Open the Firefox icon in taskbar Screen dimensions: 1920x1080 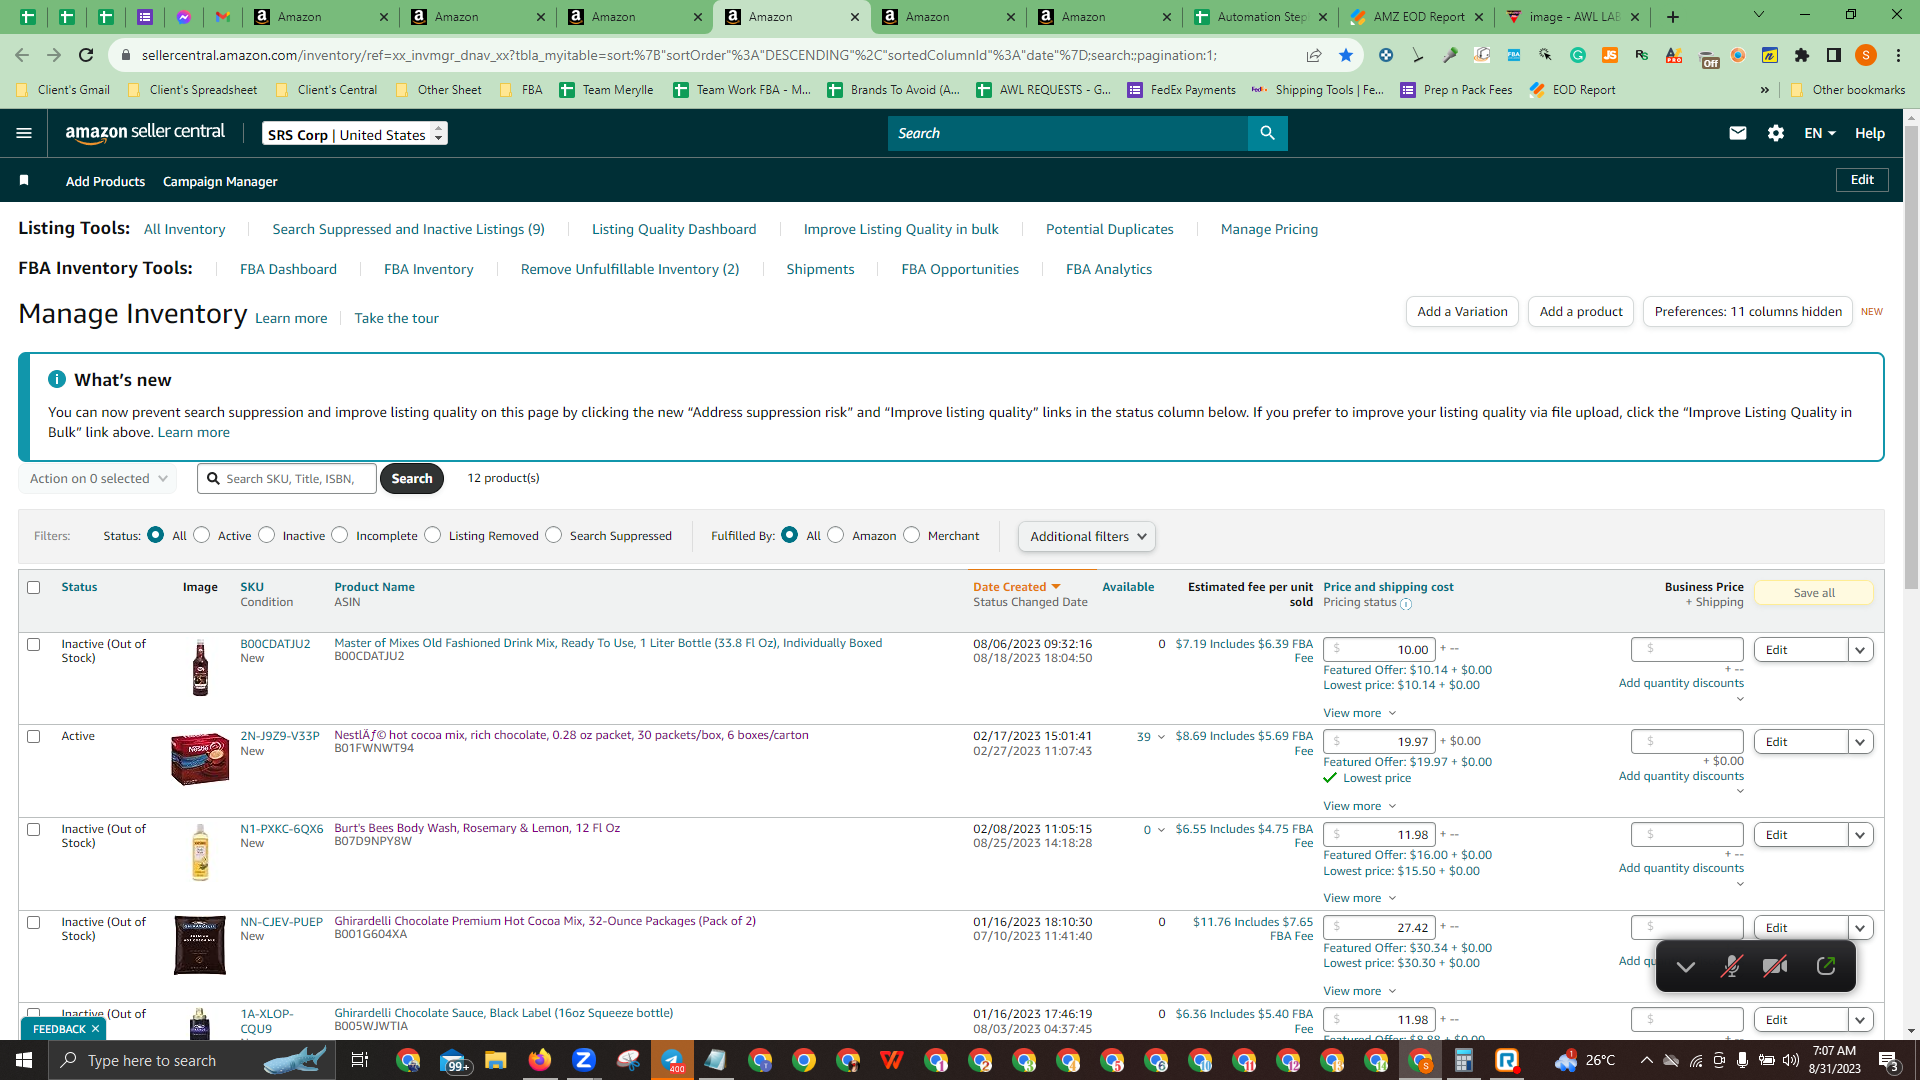(x=540, y=1060)
